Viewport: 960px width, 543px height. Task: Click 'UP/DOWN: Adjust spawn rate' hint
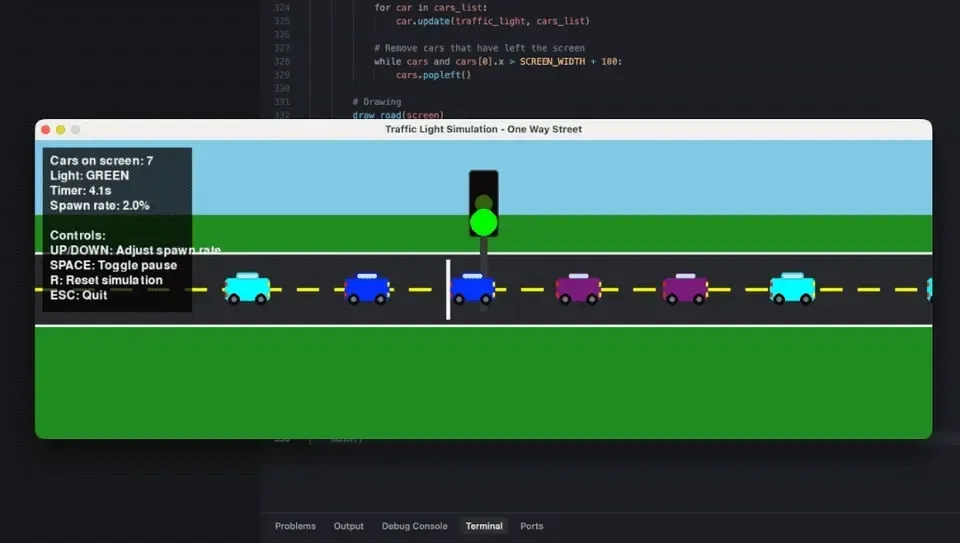click(135, 250)
